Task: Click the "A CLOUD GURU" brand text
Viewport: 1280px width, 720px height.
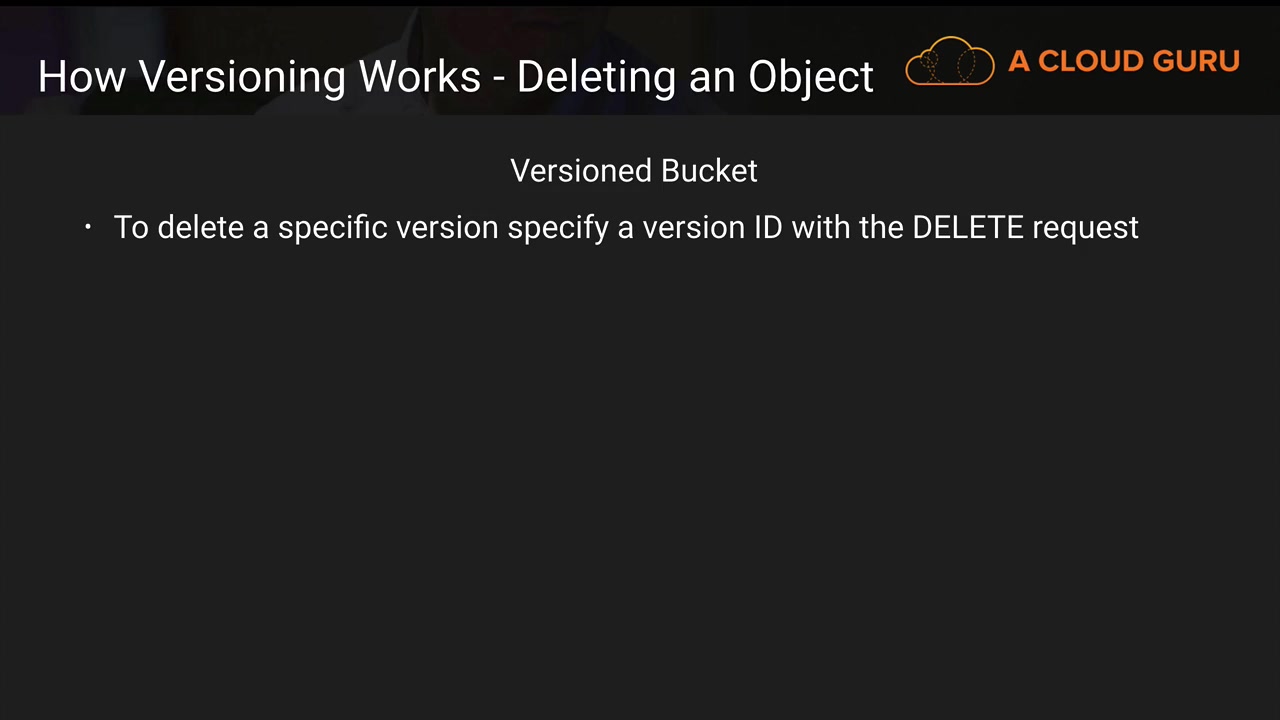Action: (x=1123, y=62)
